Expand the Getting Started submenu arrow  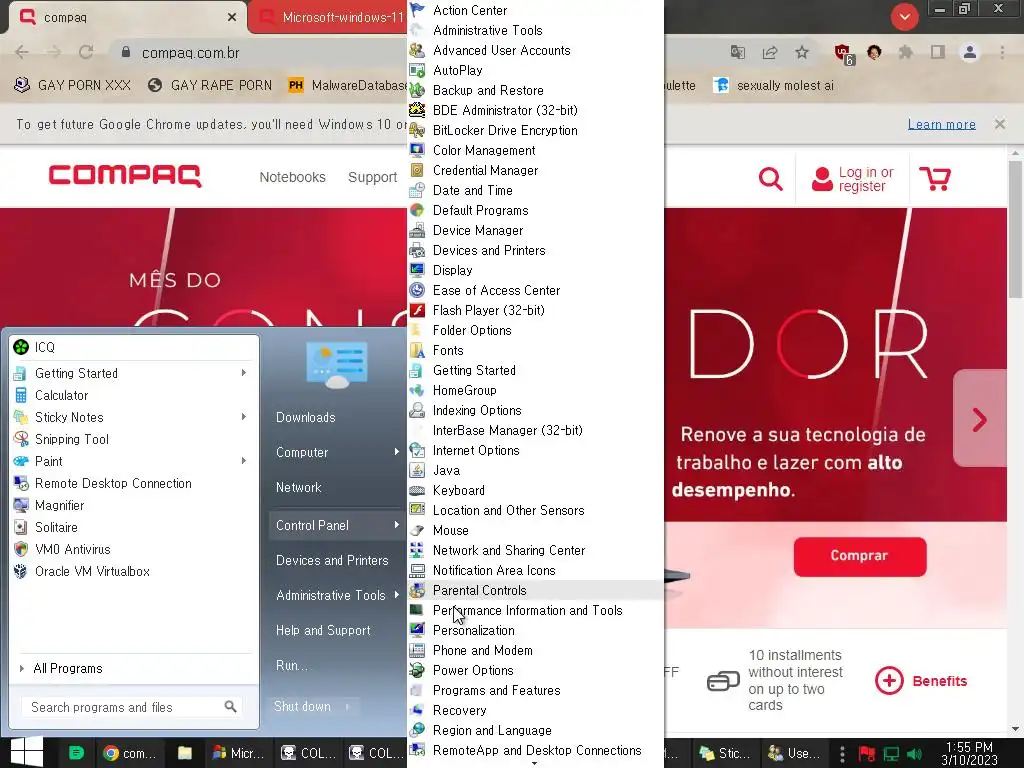(x=244, y=373)
